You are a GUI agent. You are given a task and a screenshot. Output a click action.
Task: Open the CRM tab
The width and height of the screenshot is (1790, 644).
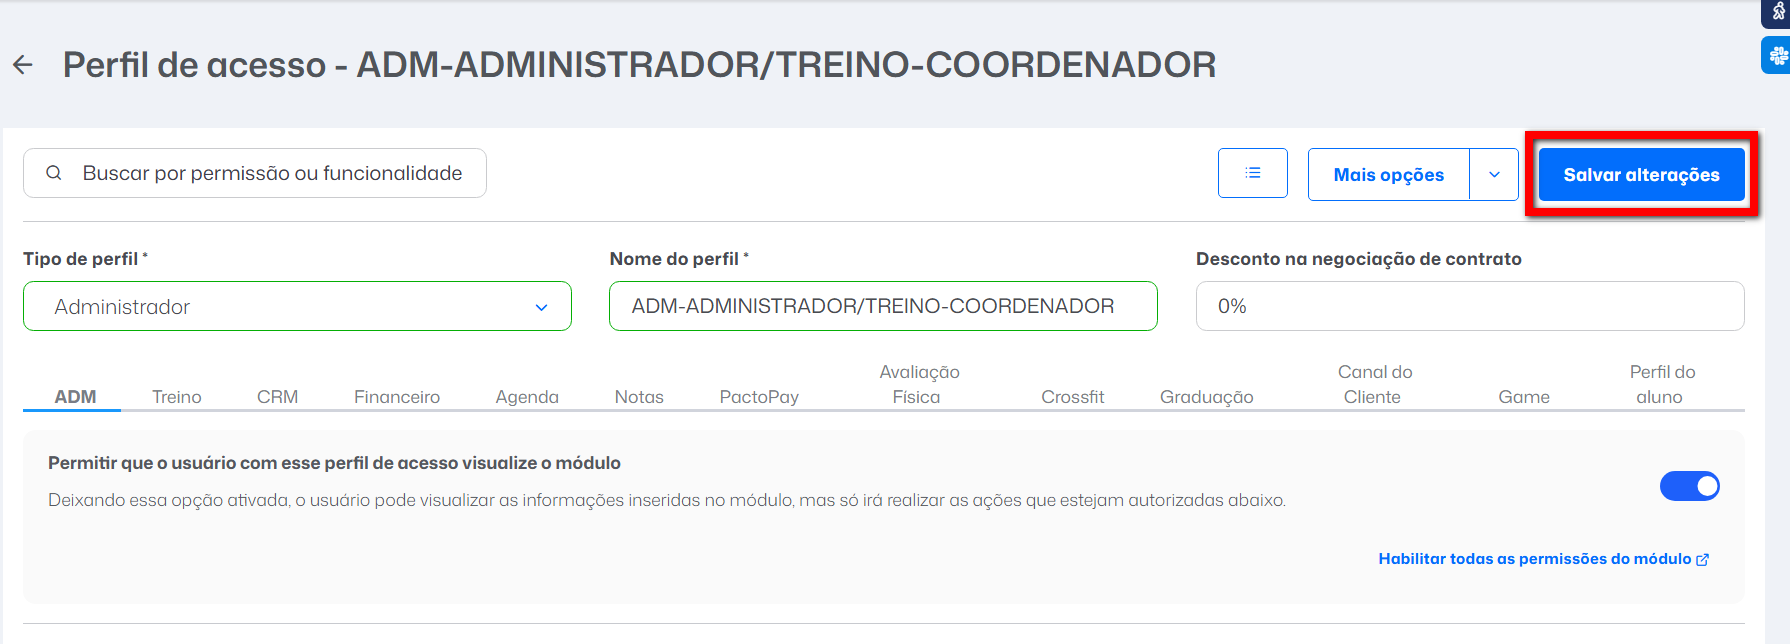(277, 397)
